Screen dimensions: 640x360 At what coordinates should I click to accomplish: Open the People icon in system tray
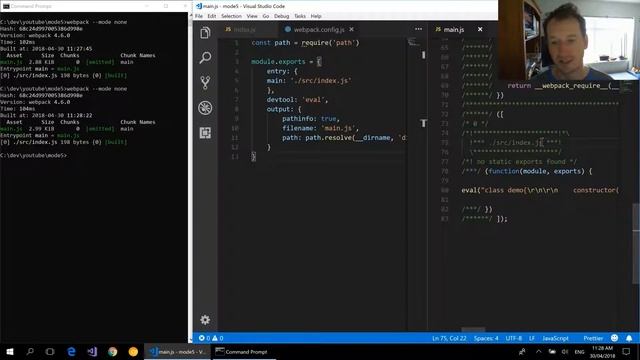pos(522,351)
